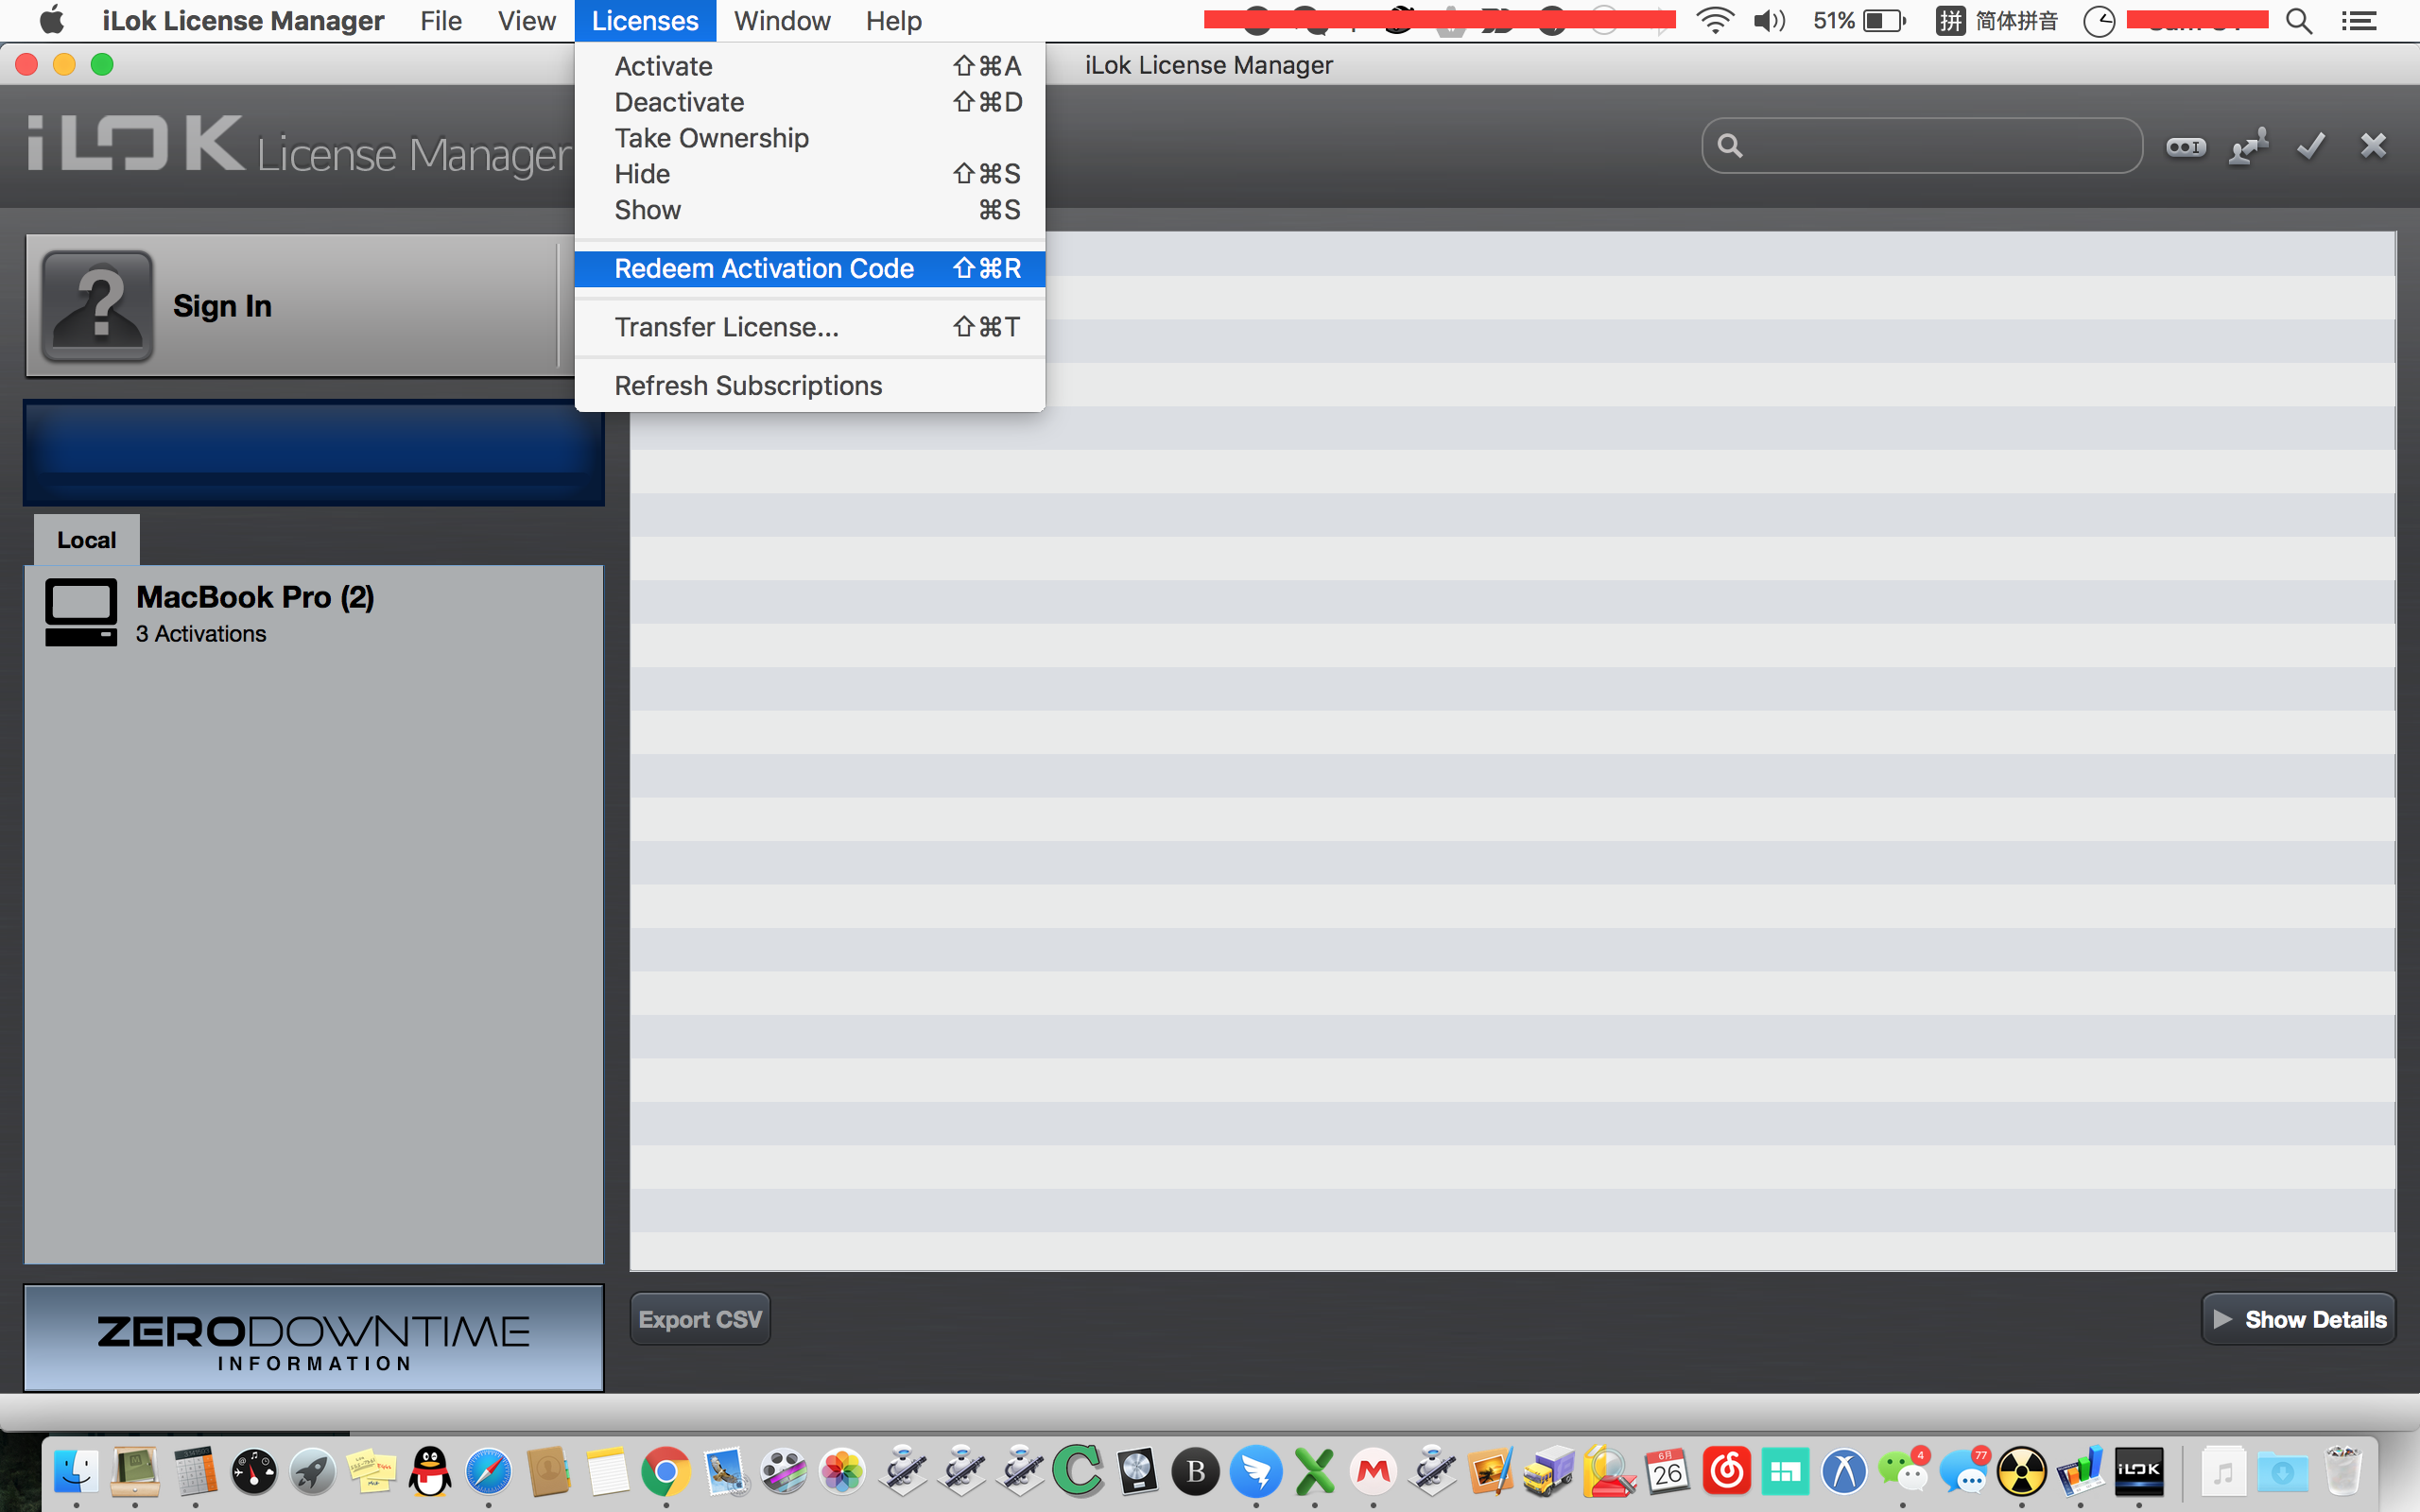Click the Redeem Activation Code toolbar icon
The height and width of the screenshot is (1512, 2420).
tap(2185, 147)
